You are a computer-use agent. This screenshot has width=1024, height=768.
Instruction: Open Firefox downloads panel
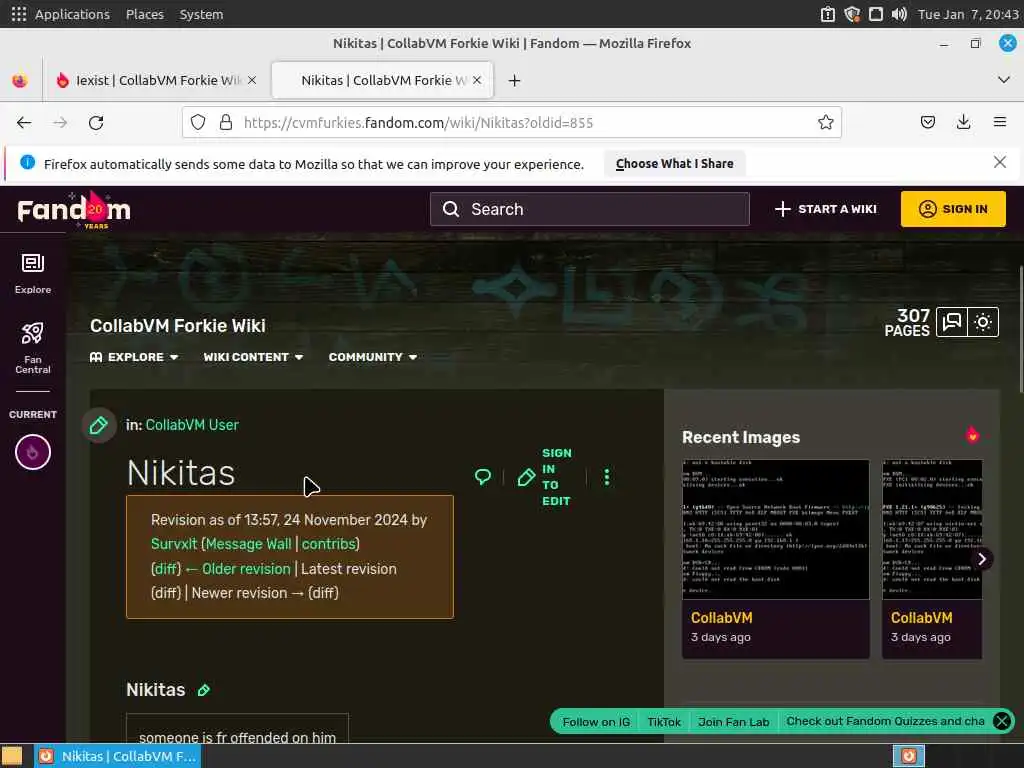click(x=963, y=122)
